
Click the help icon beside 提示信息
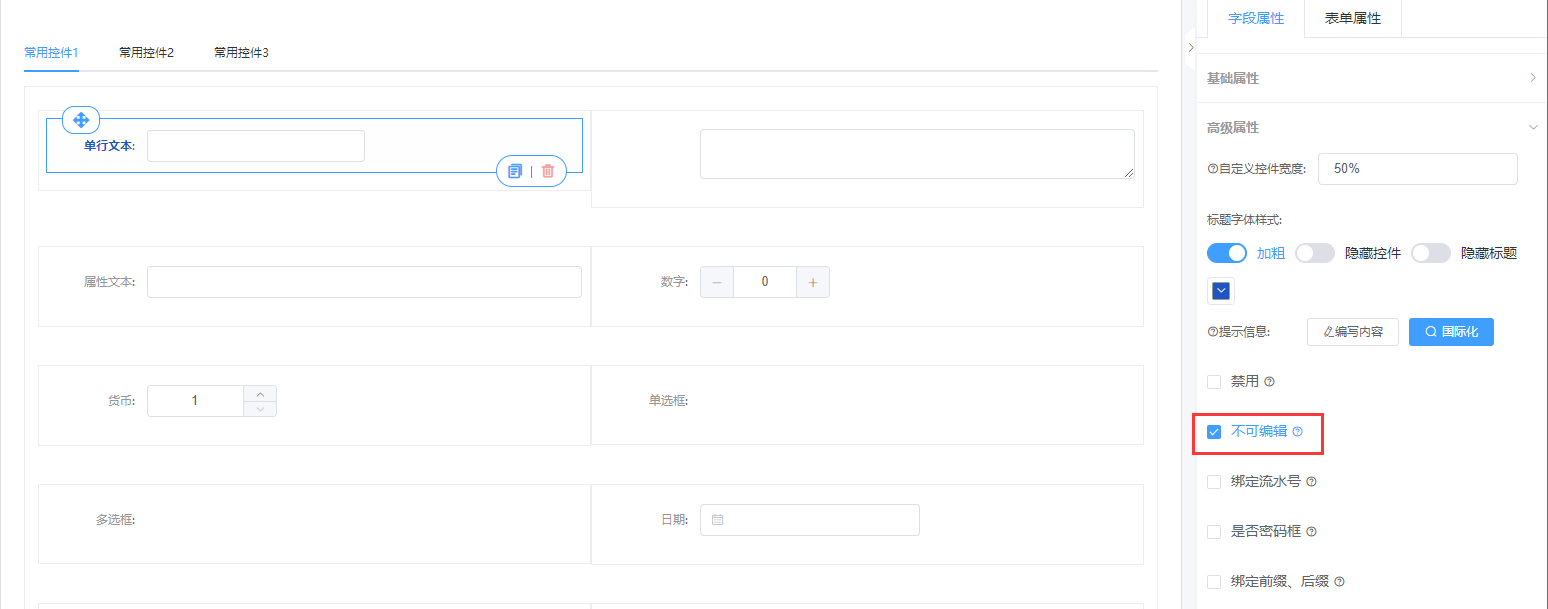point(1213,332)
